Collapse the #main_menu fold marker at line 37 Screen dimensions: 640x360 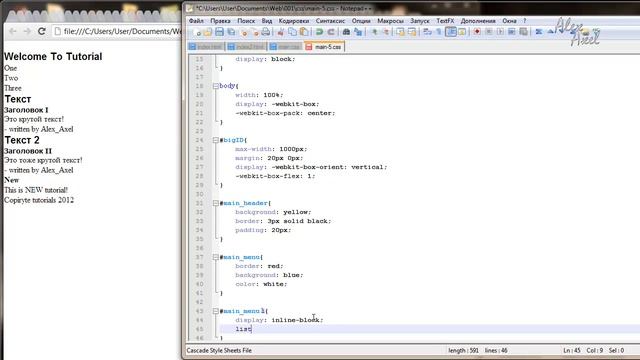tap(216, 257)
